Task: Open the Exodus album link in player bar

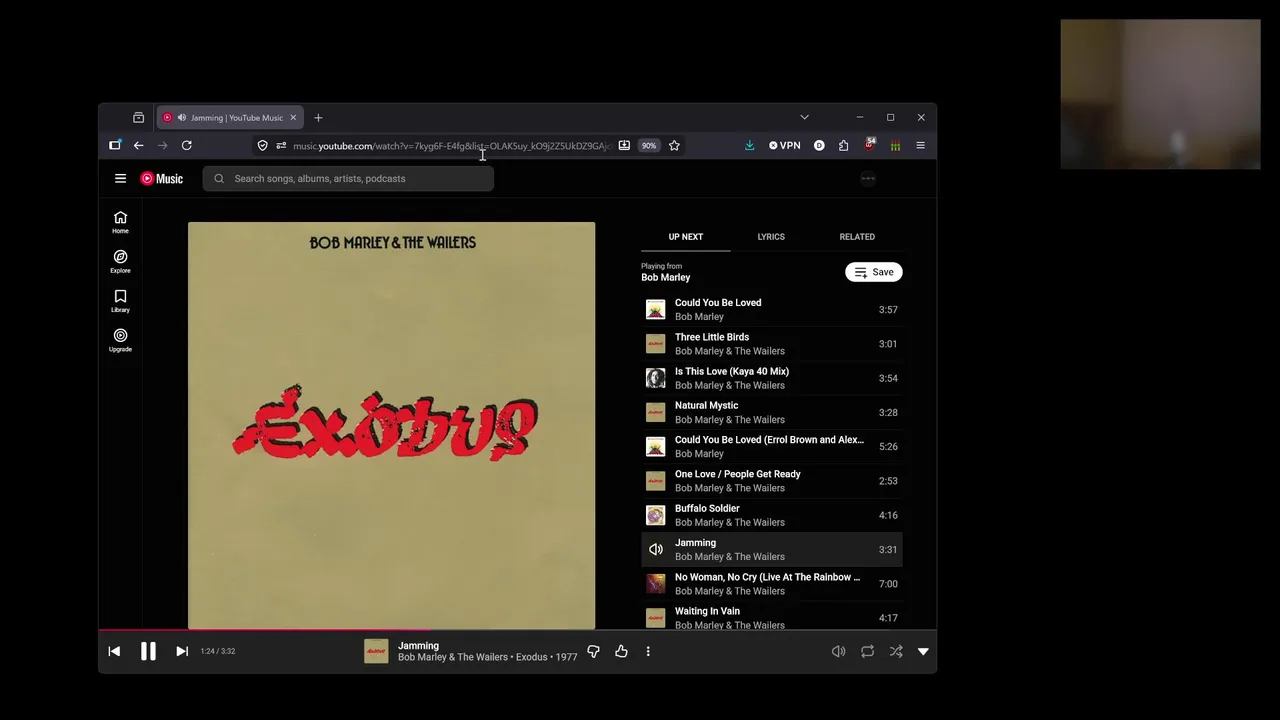Action: coord(531,657)
